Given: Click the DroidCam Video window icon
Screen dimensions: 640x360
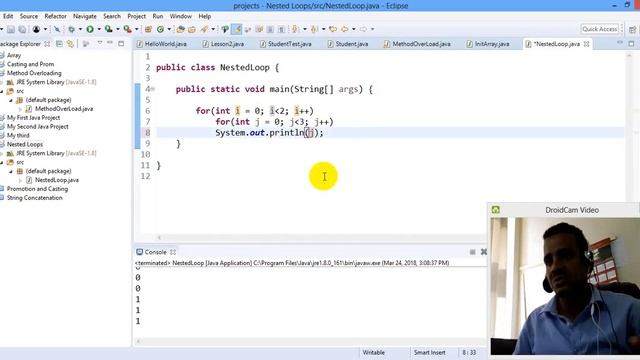Looking at the screenshot, I should tap(496, 210).
